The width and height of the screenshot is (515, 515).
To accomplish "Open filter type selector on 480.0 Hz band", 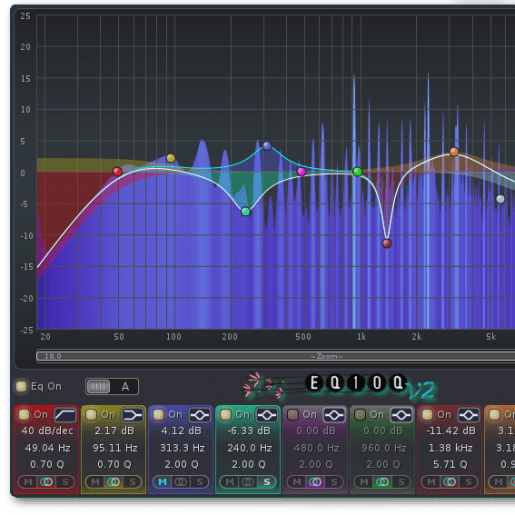I will tap(334, 415).
